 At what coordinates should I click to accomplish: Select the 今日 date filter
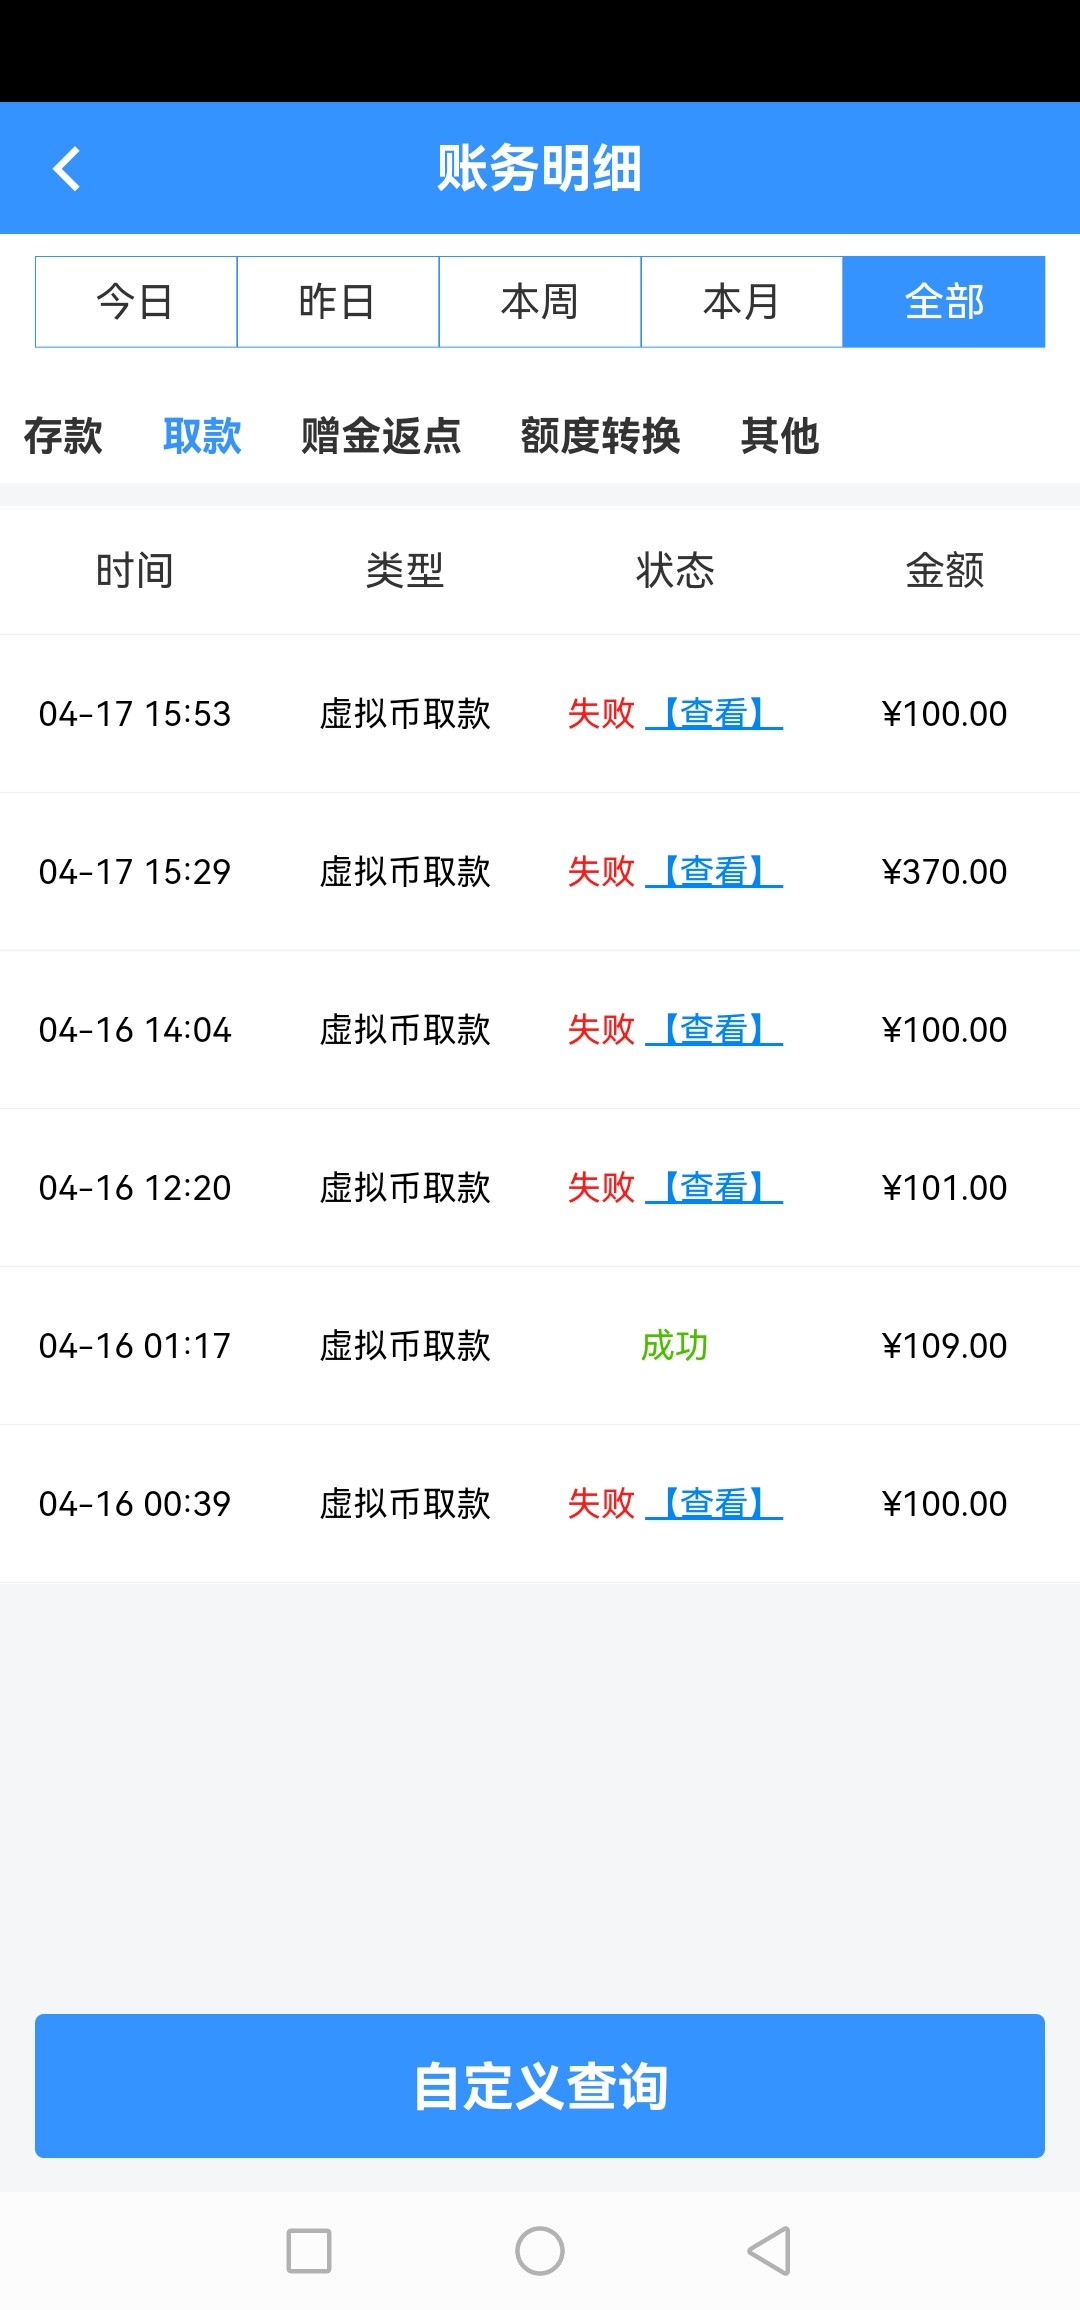point(136,302)
